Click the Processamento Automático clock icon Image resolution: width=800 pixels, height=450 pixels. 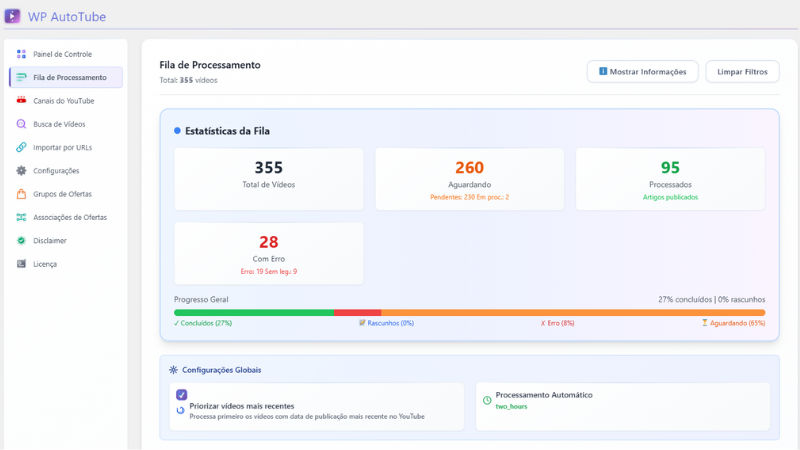487,401
